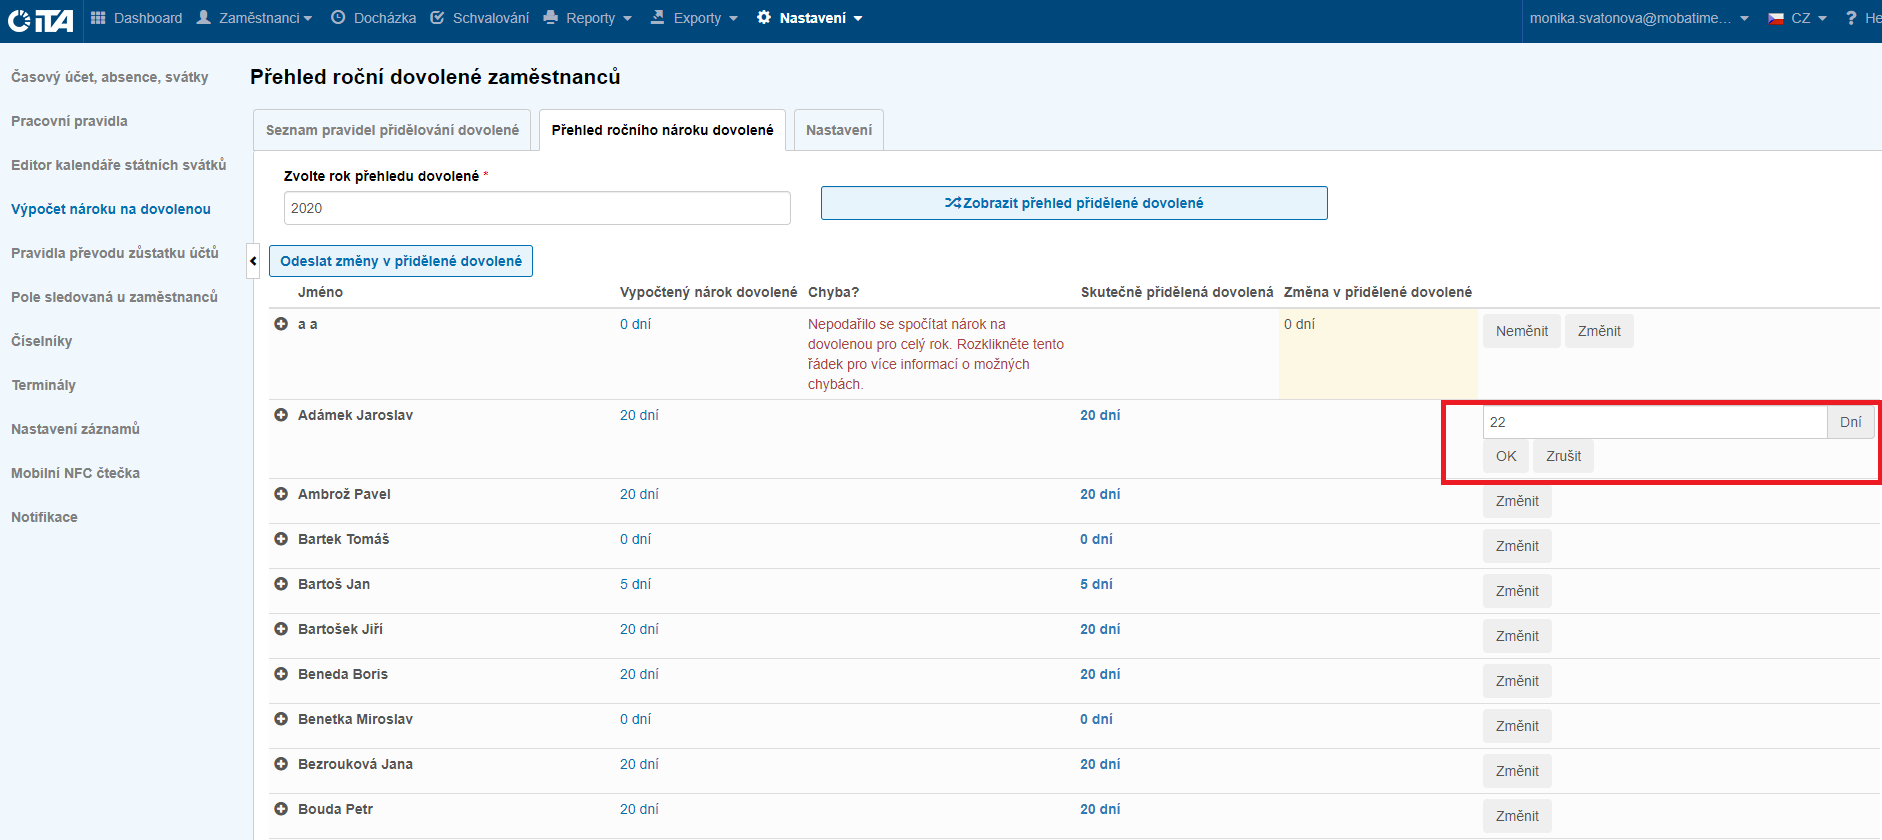Open the Zaměstnanci dropdown menu
The image size is (1882, 840).
[x=255, y=18]
